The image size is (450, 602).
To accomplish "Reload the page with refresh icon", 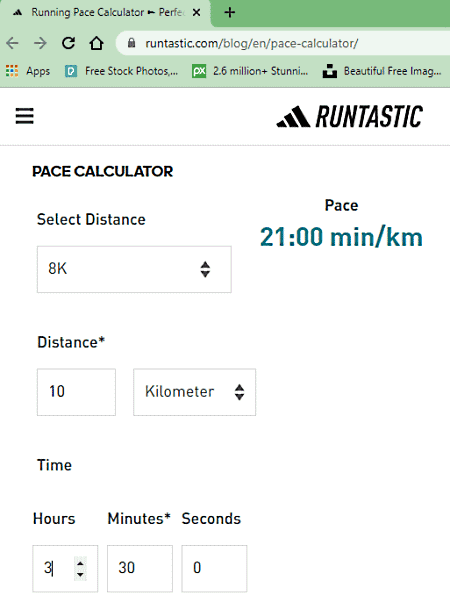I will [x=68, y=43].
